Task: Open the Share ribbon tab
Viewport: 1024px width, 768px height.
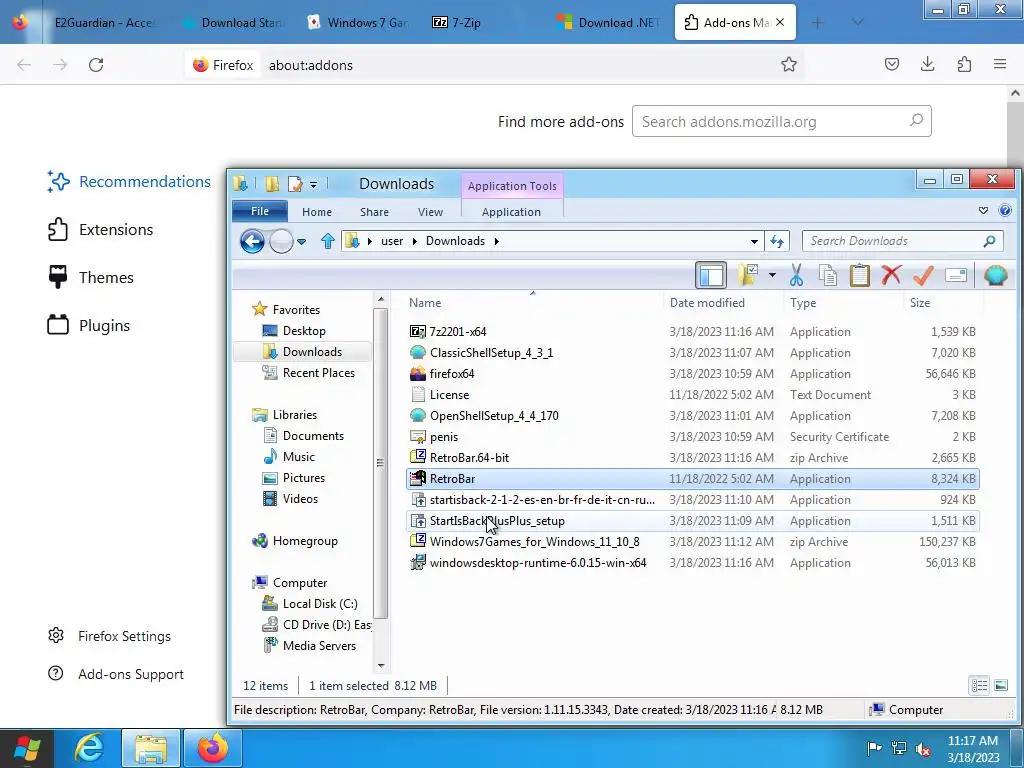Action: tap(374, 212)
